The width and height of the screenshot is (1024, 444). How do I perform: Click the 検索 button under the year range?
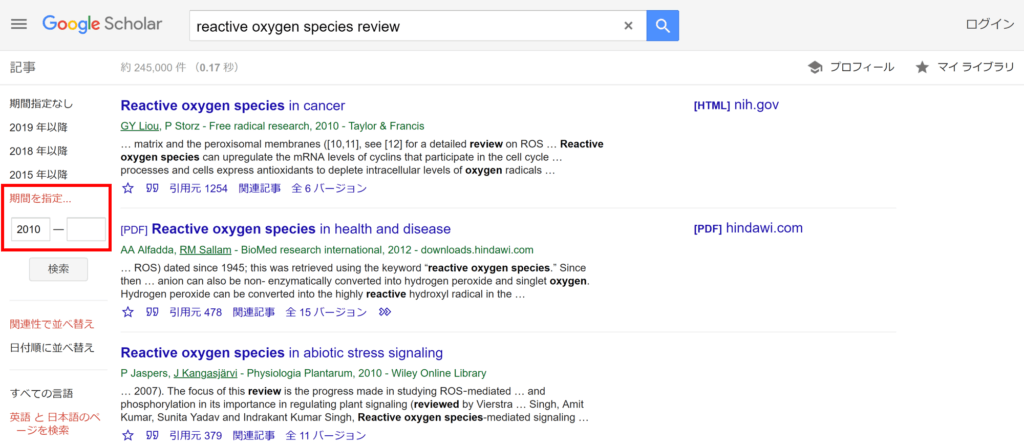[58, 269]
